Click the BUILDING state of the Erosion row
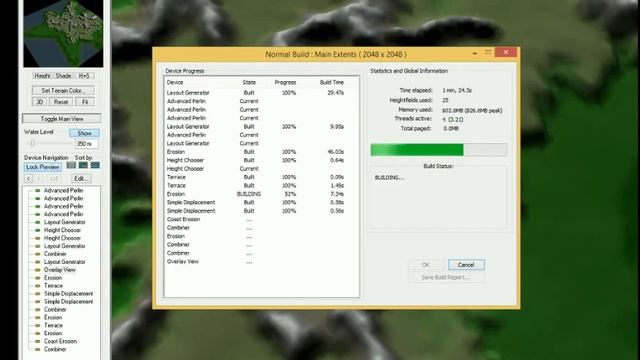640x360 pixels. [x=249, y=194]
